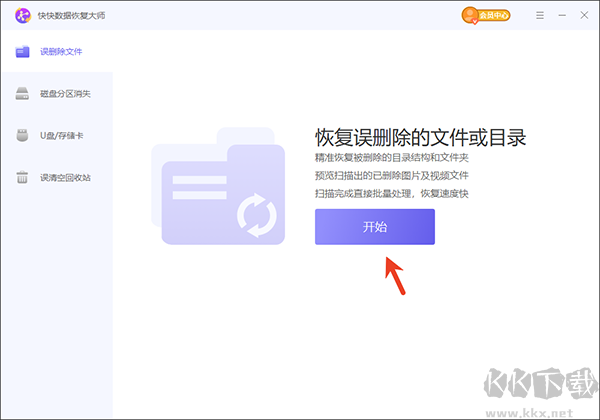600x420 pixels.
Task: Click the 开始 start button
Action: (x=375, y=226)
